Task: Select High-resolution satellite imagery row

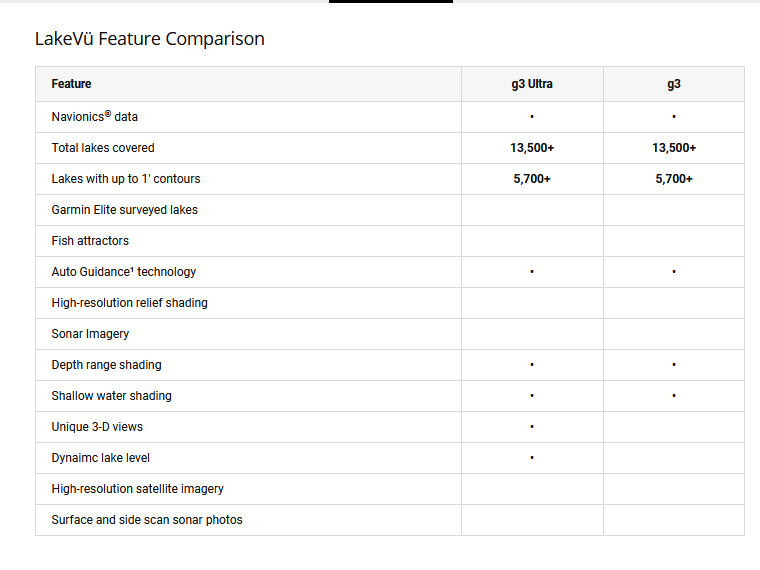Action: (390, 489)
